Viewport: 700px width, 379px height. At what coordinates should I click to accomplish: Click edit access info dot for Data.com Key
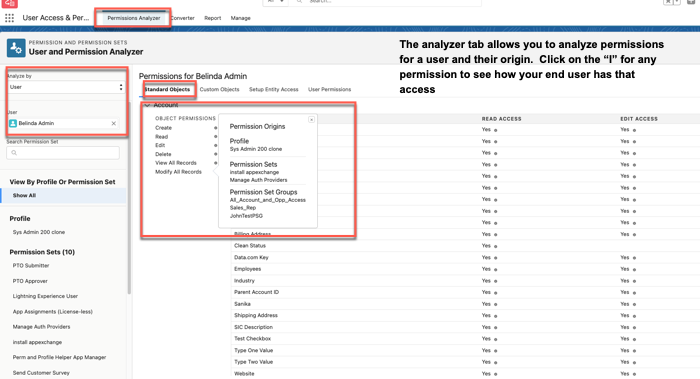pos(634,258)
